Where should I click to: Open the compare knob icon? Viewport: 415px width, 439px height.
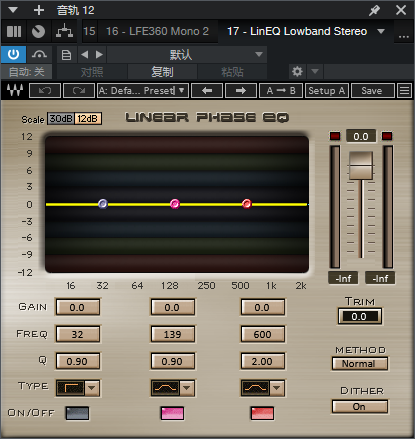(38, 31)
